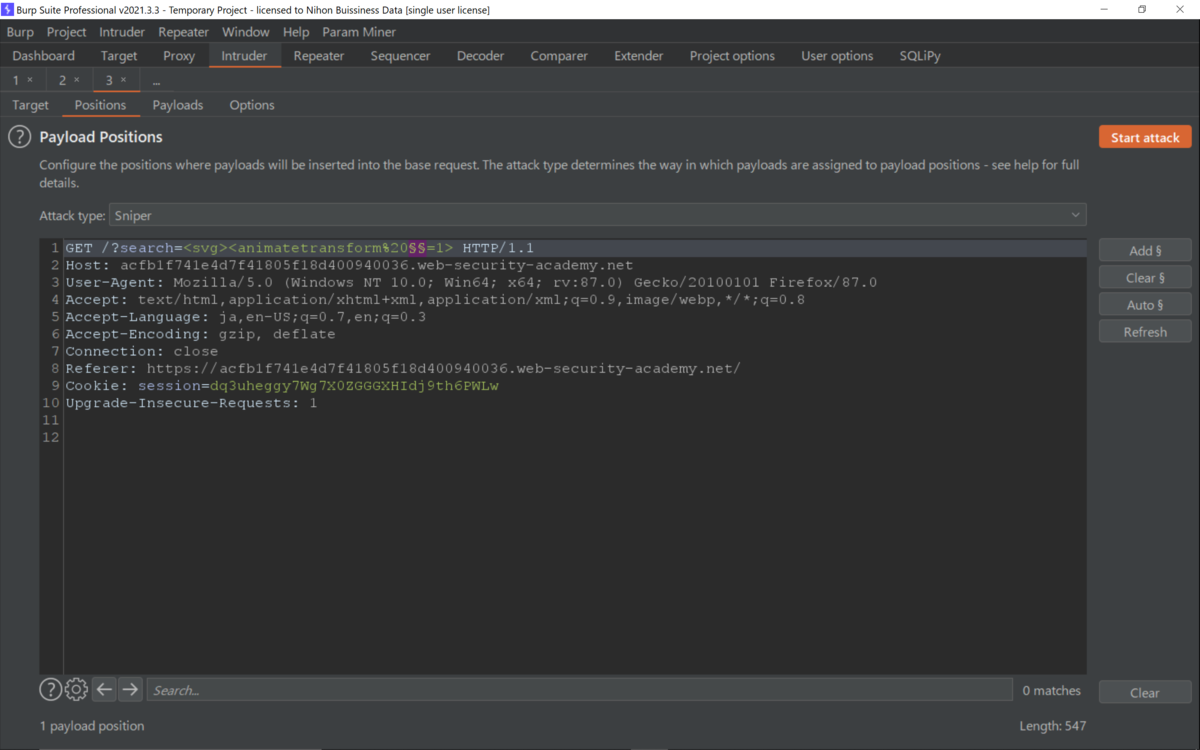Focus the Search input field
The image size is (1200, 750).
tap(580, 689)
